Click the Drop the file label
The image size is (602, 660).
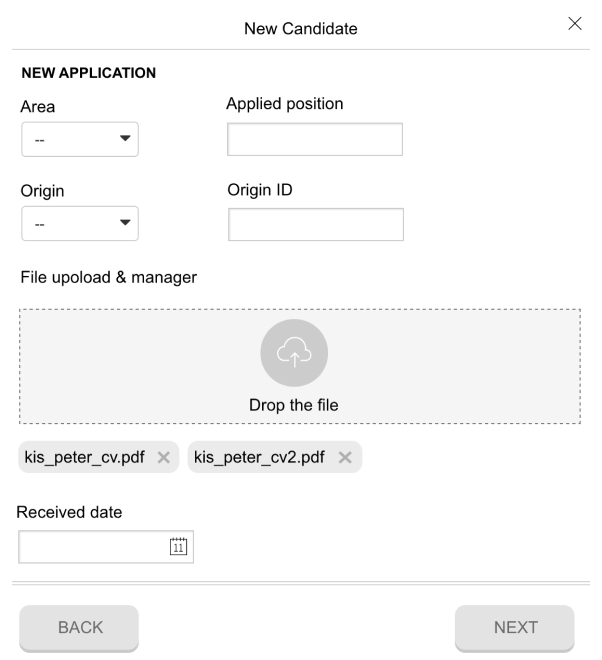[x=294, y=405]
